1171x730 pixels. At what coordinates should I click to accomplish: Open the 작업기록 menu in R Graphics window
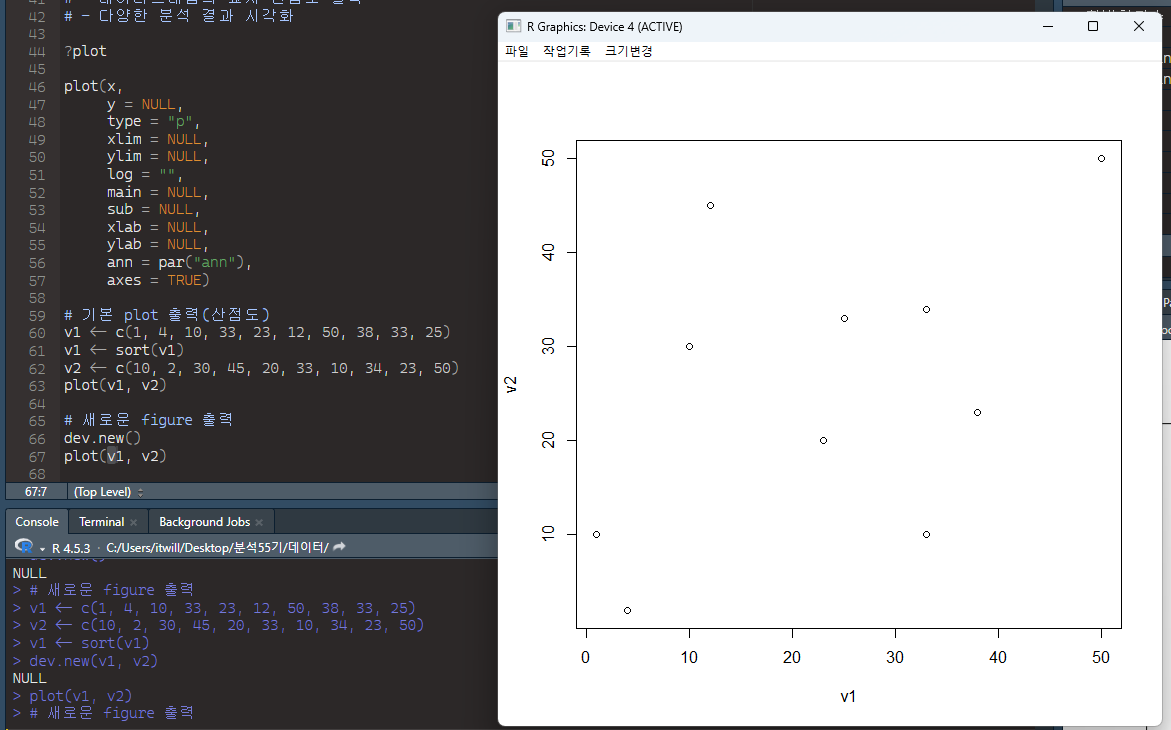[566, 51]
